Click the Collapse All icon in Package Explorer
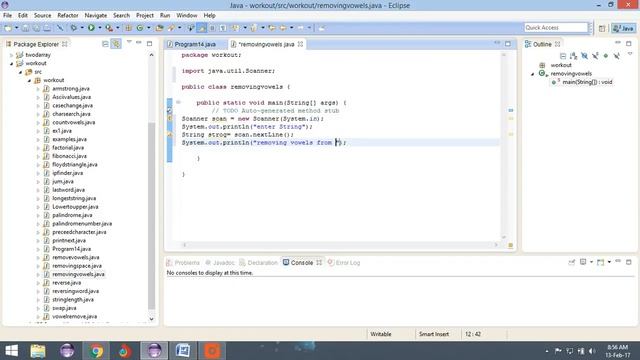This screenshot has width=640, height=360. (x=105, y=44)
